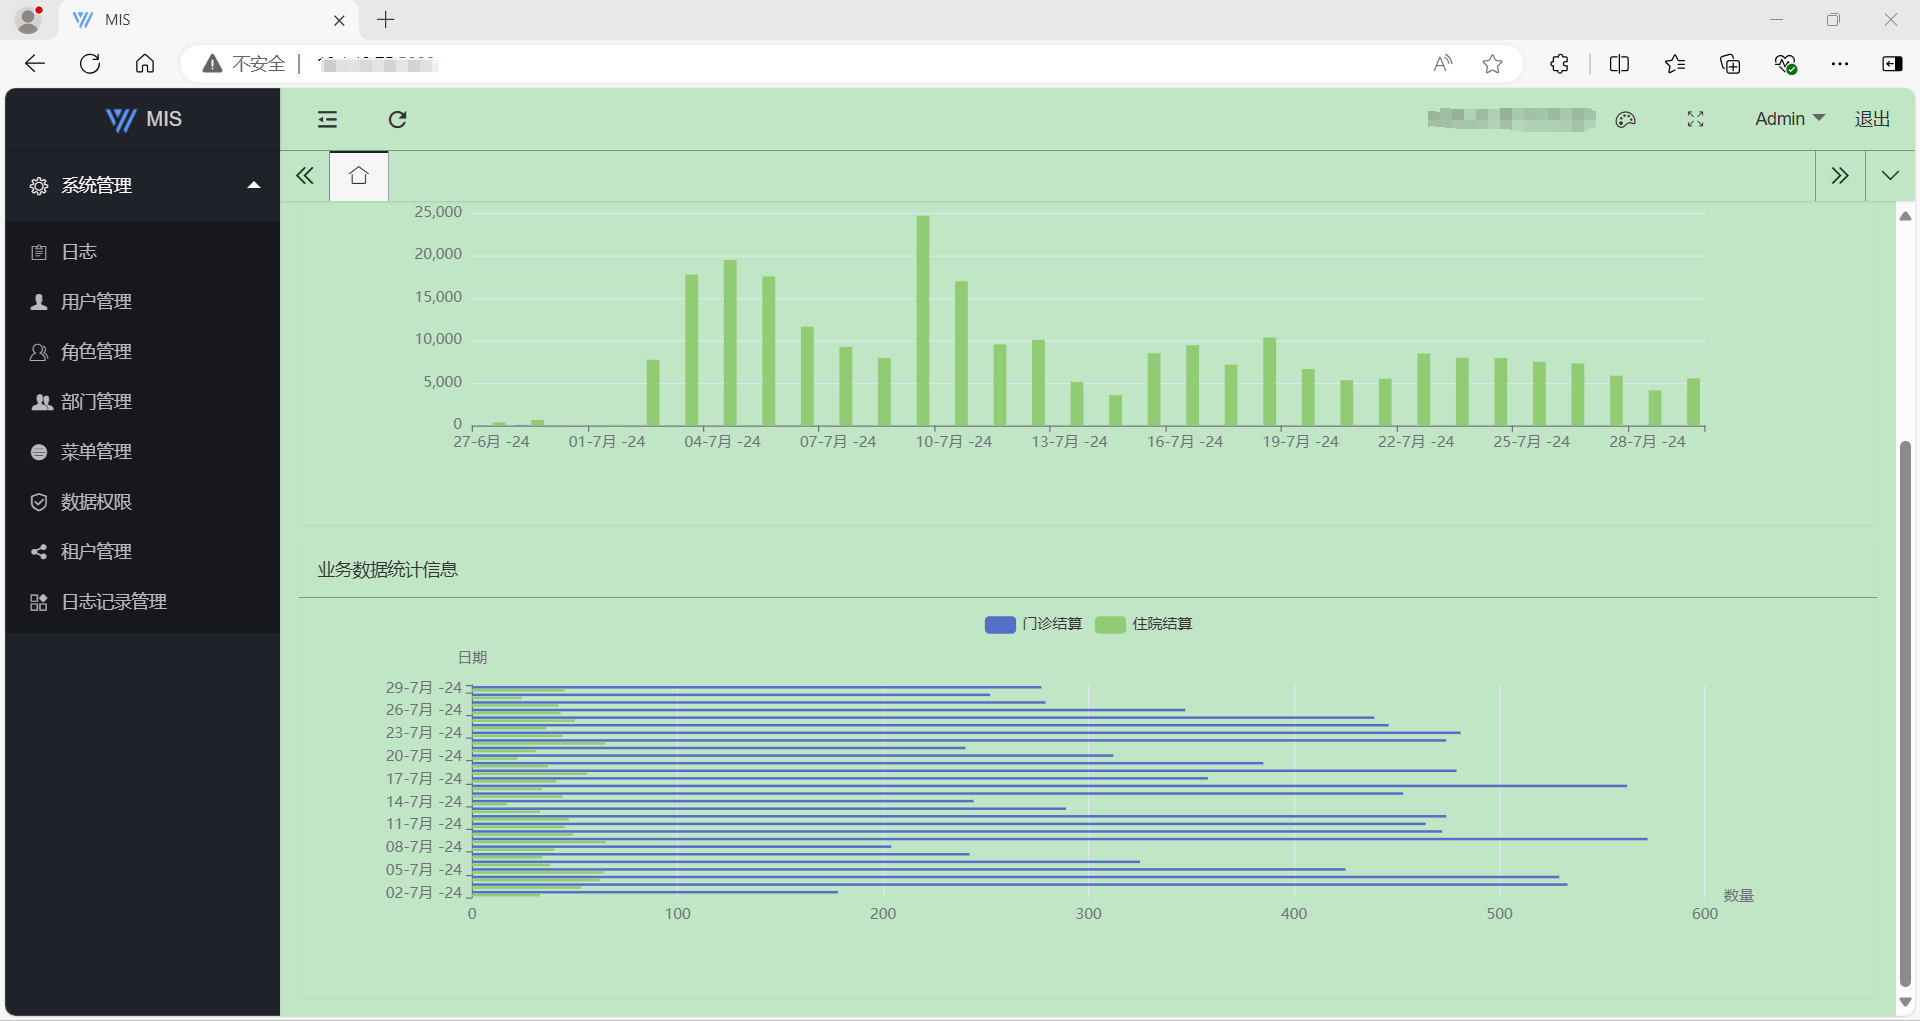Click the MIS logo in sidebar

pyautogui.click(x=143, y=119)
